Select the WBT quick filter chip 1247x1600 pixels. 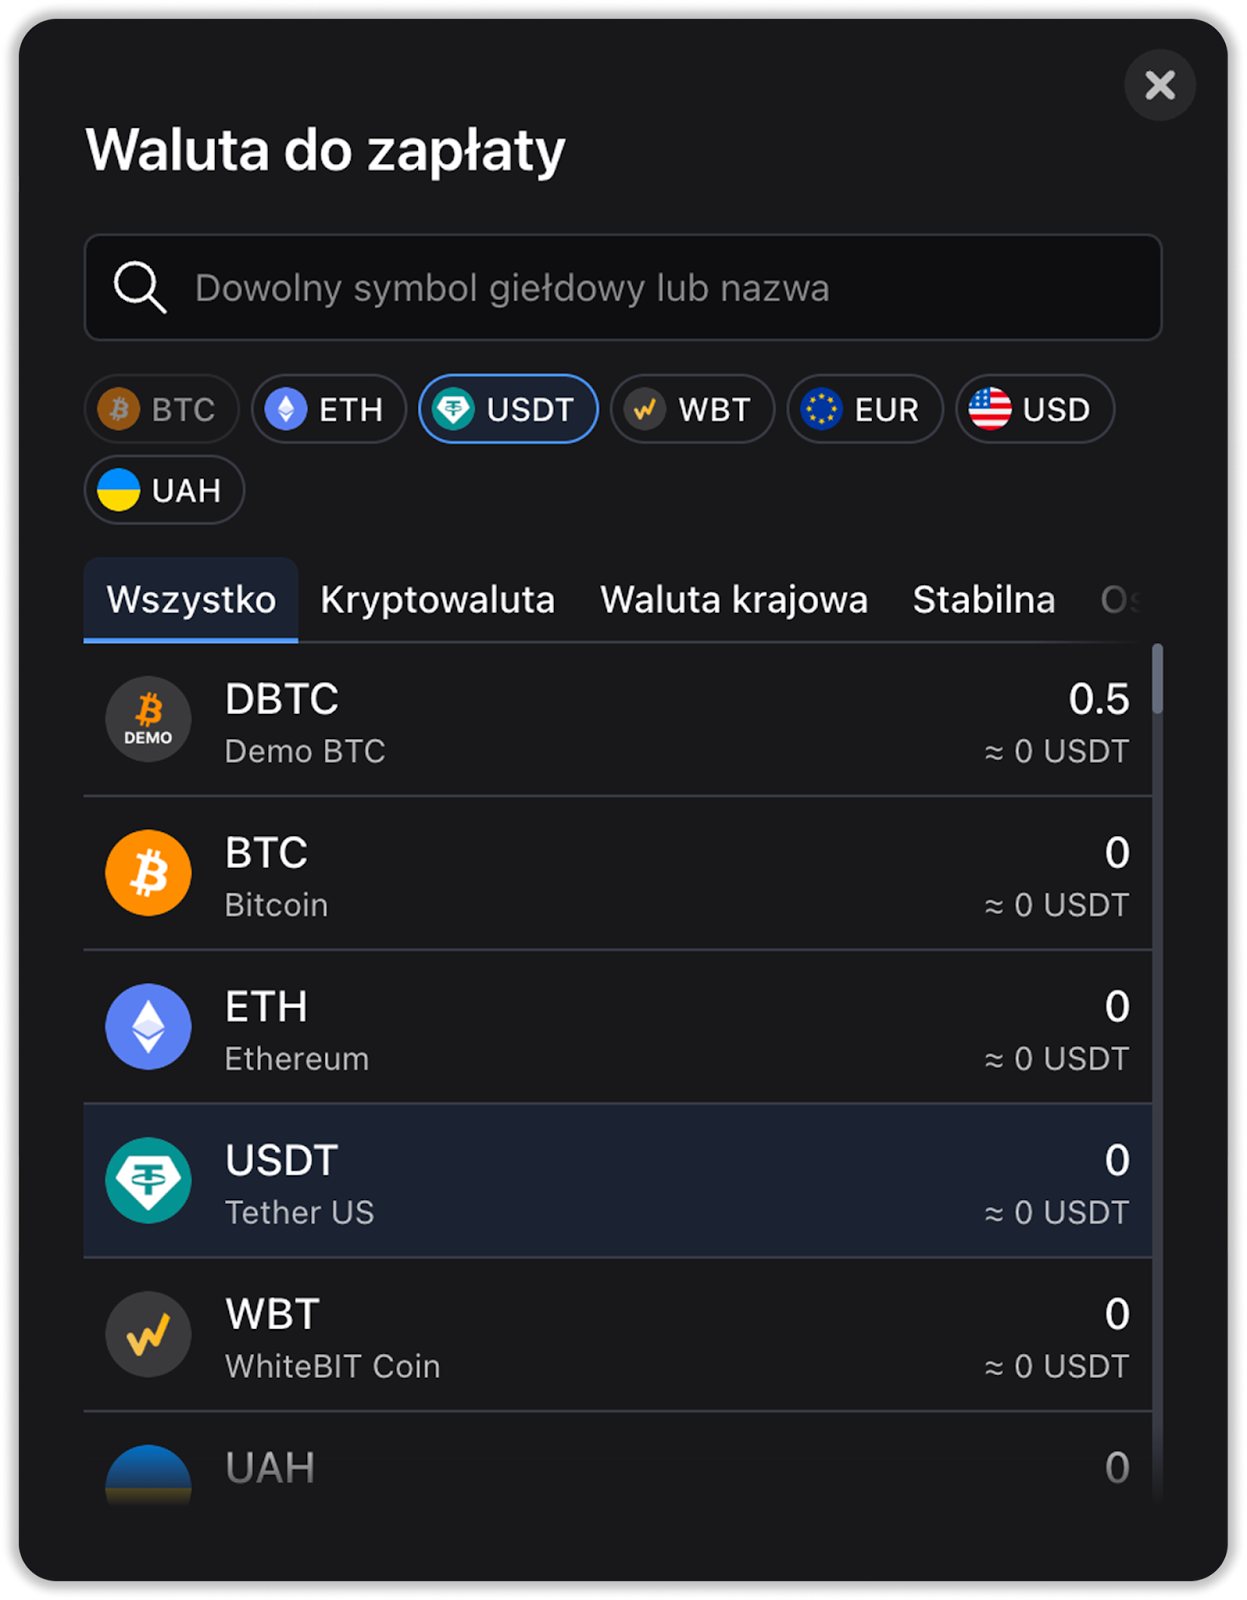pos(692,409)
